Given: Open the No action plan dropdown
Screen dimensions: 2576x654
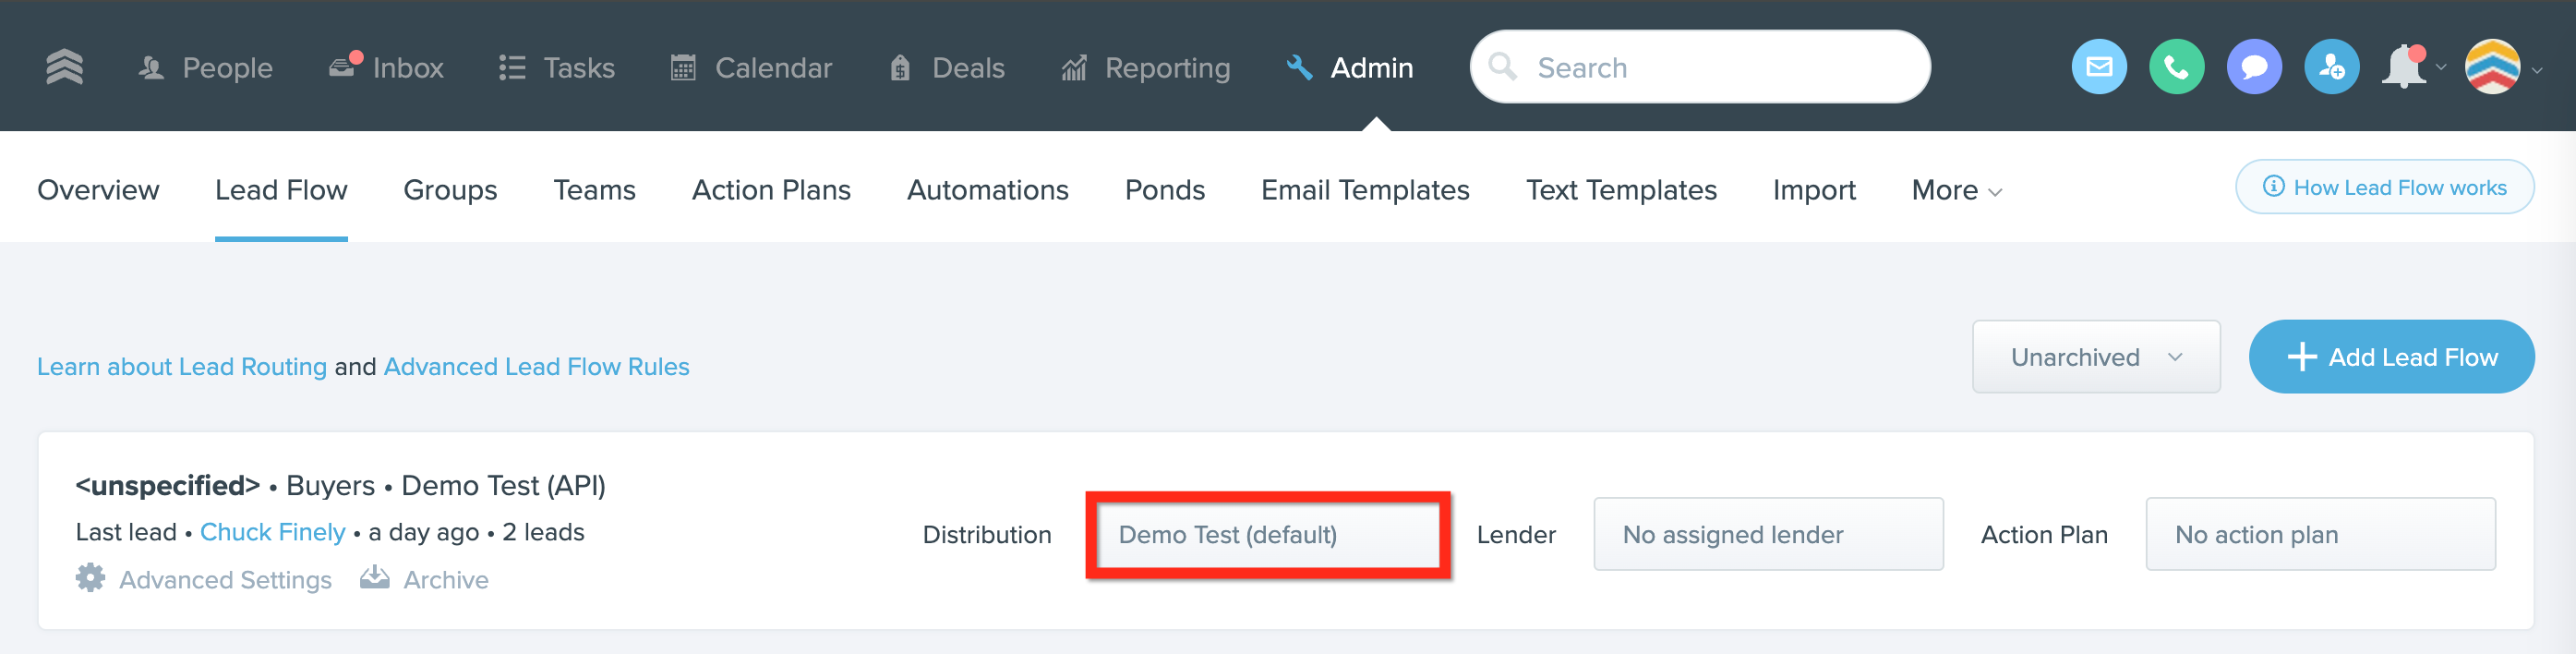Looking at the screenshot, I should [x=2319, y=535].
